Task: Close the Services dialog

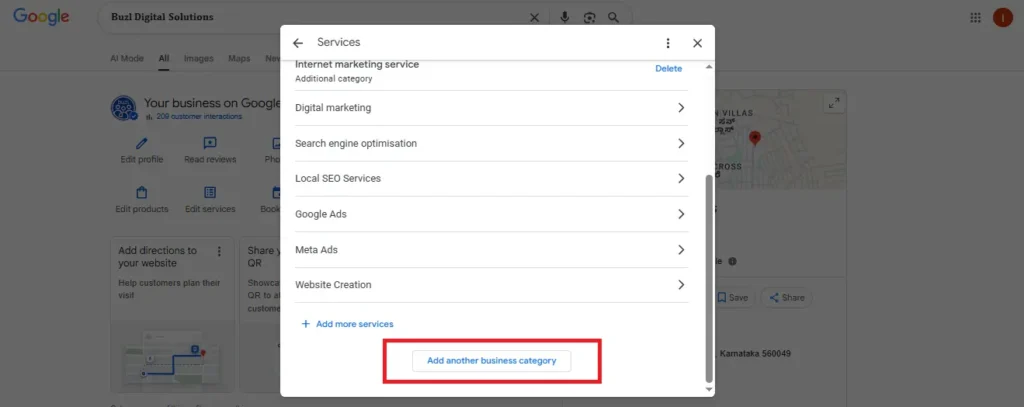Action: pyautogui.click(x=697, y=43)
